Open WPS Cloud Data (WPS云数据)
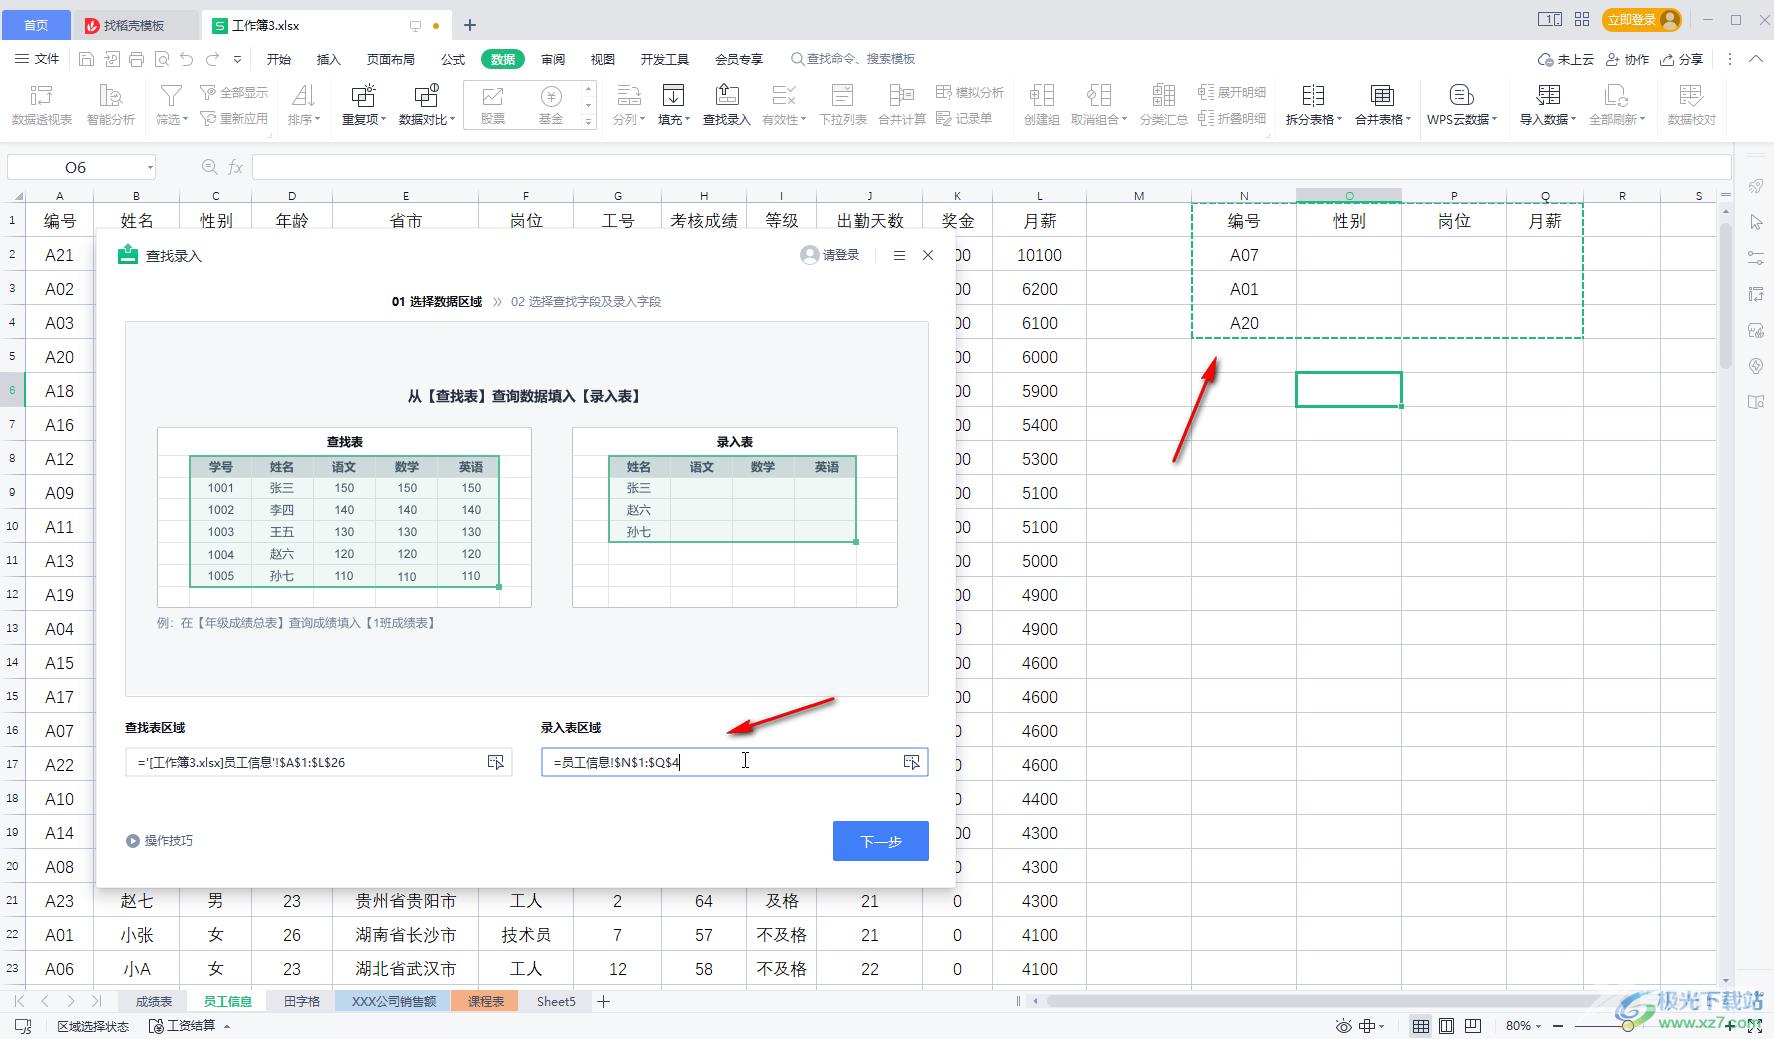Viewport: 1774px width, 1039px height. point(1462,105)
